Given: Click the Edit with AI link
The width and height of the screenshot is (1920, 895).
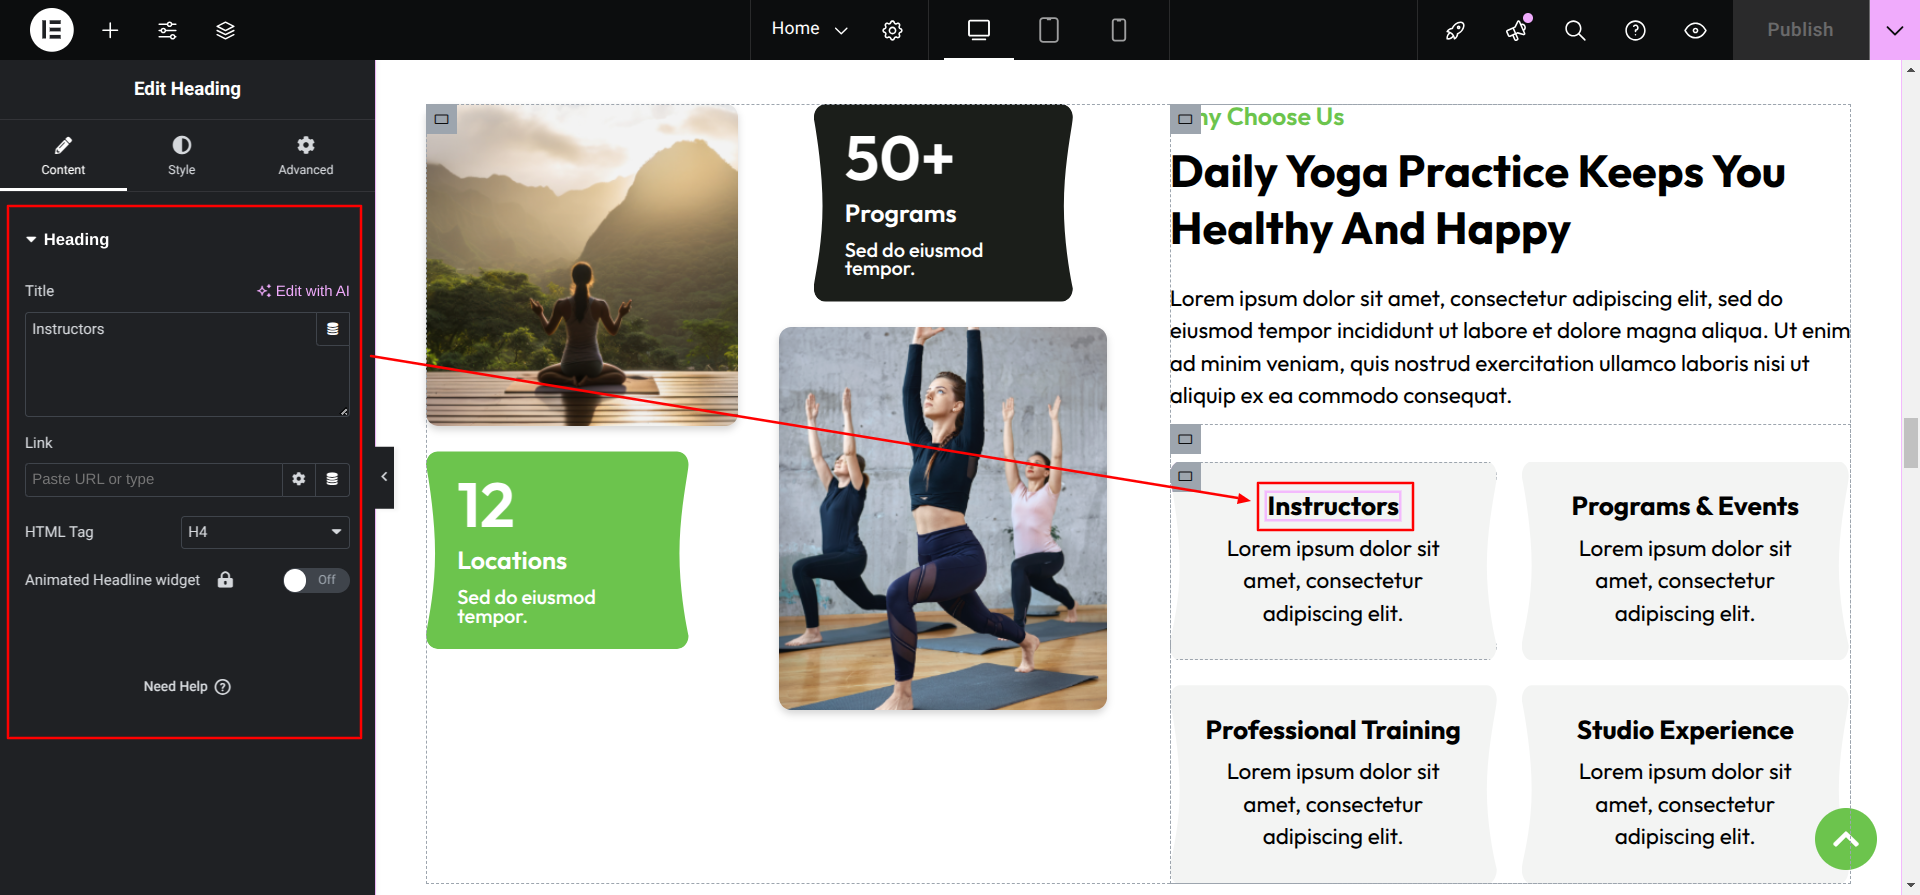Looking at the screenshot, I should click(303, 291).
